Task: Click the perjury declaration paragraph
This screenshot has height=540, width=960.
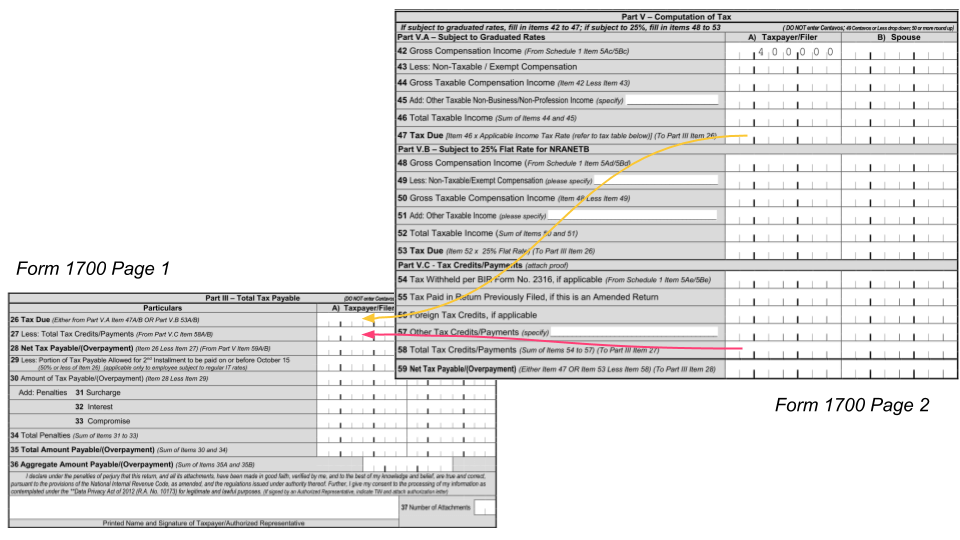Action: (248, 484)
